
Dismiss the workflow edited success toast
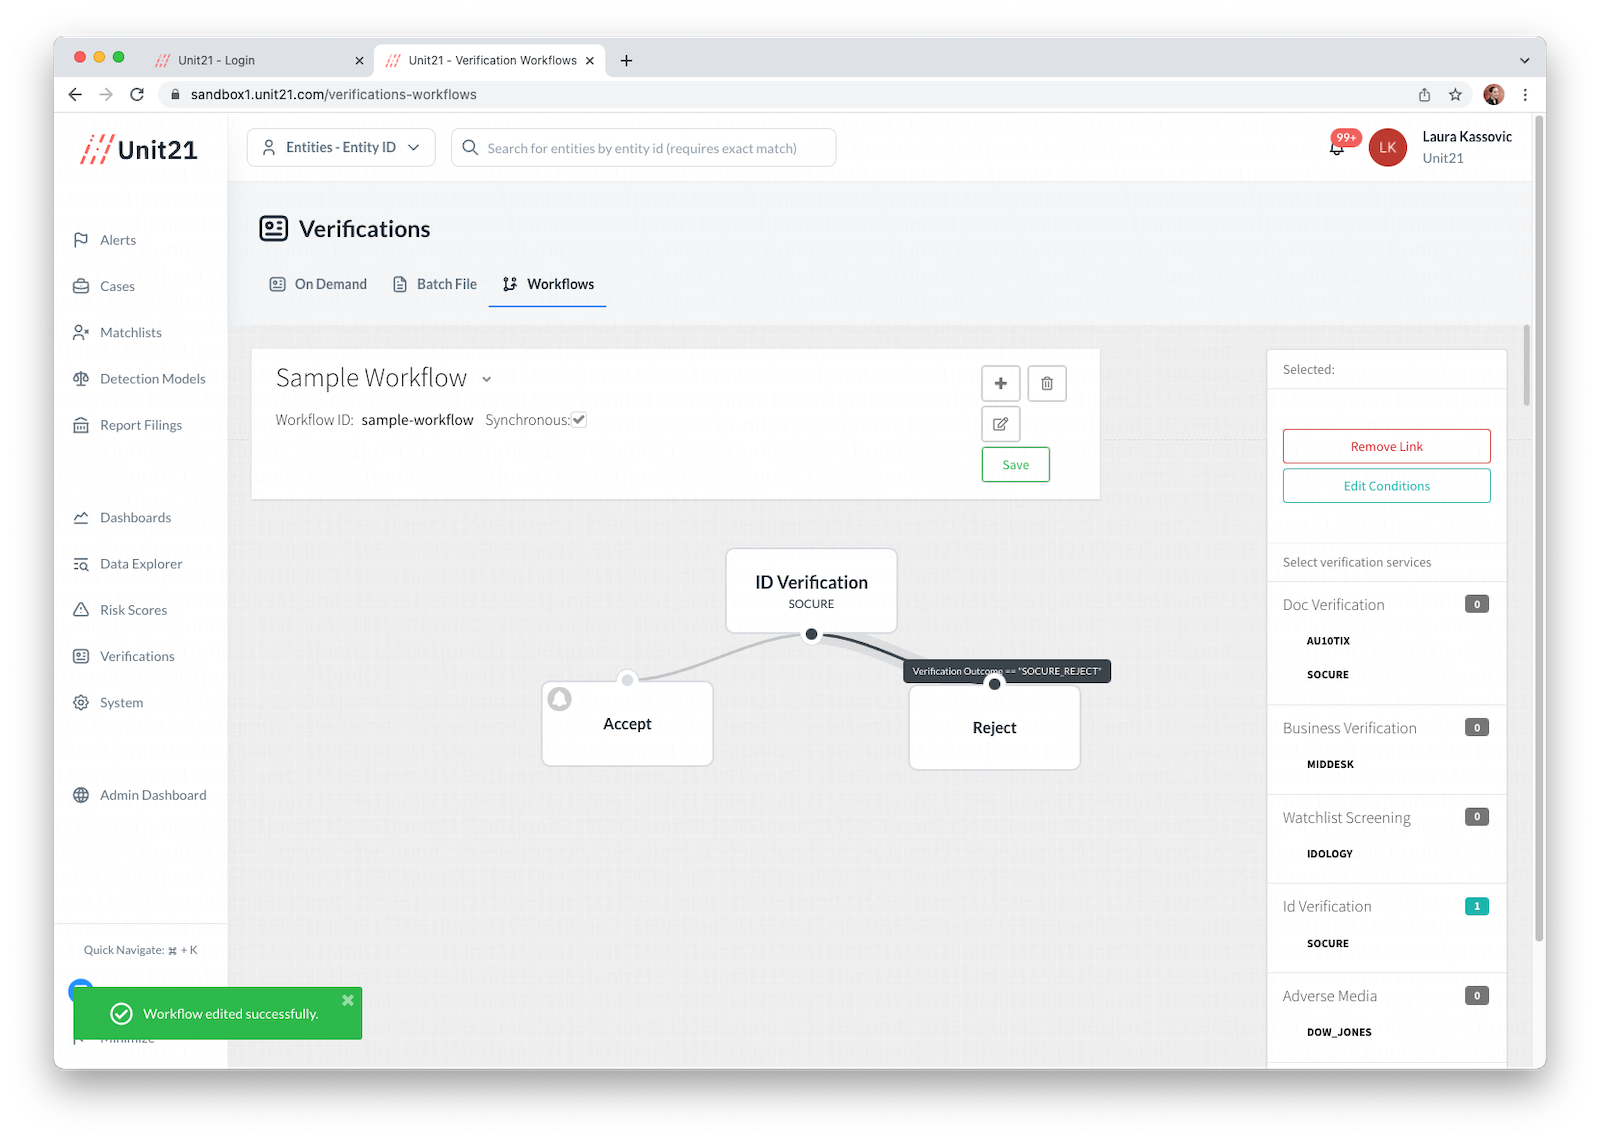click(348, 1000)
